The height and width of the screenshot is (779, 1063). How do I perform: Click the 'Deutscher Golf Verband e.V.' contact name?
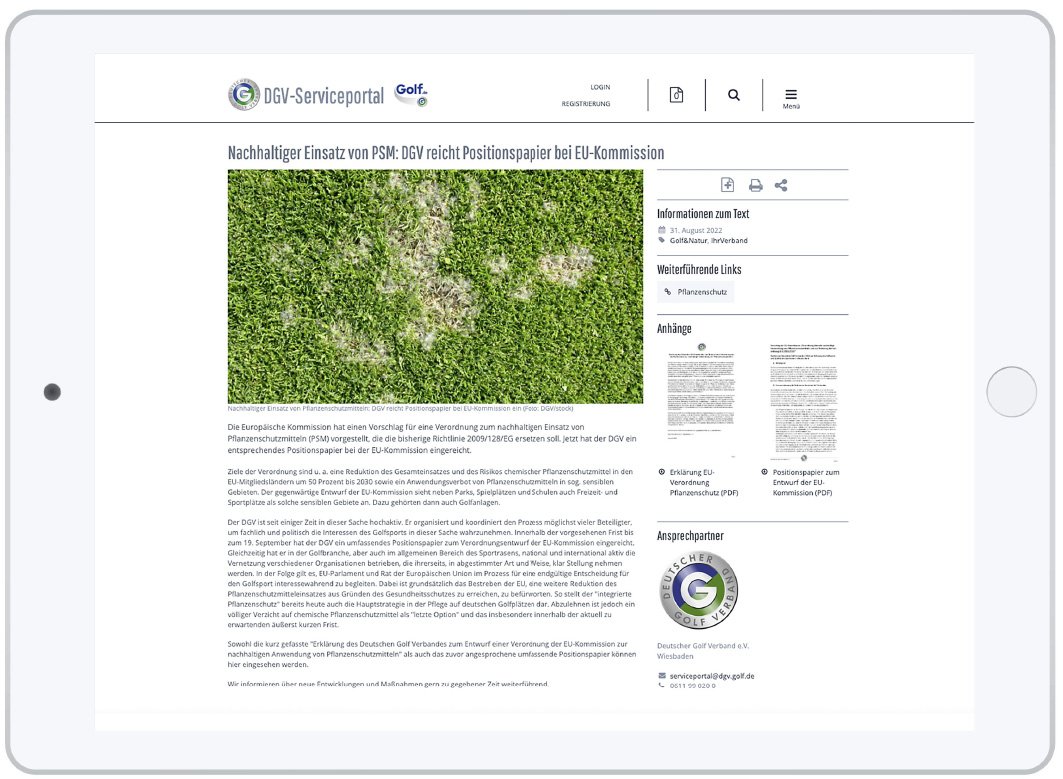[703, 646]
